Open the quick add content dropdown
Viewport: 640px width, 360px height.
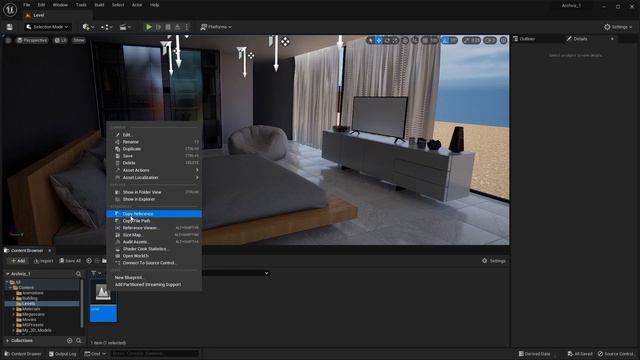tap(88, 27)
